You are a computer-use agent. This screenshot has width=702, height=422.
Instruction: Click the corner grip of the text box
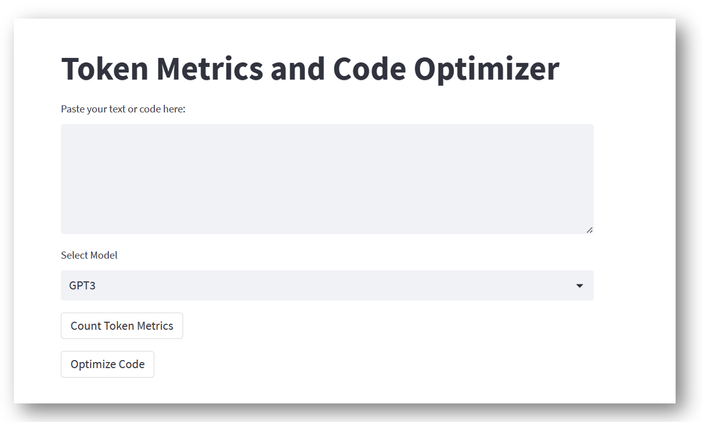click(589, 229)
